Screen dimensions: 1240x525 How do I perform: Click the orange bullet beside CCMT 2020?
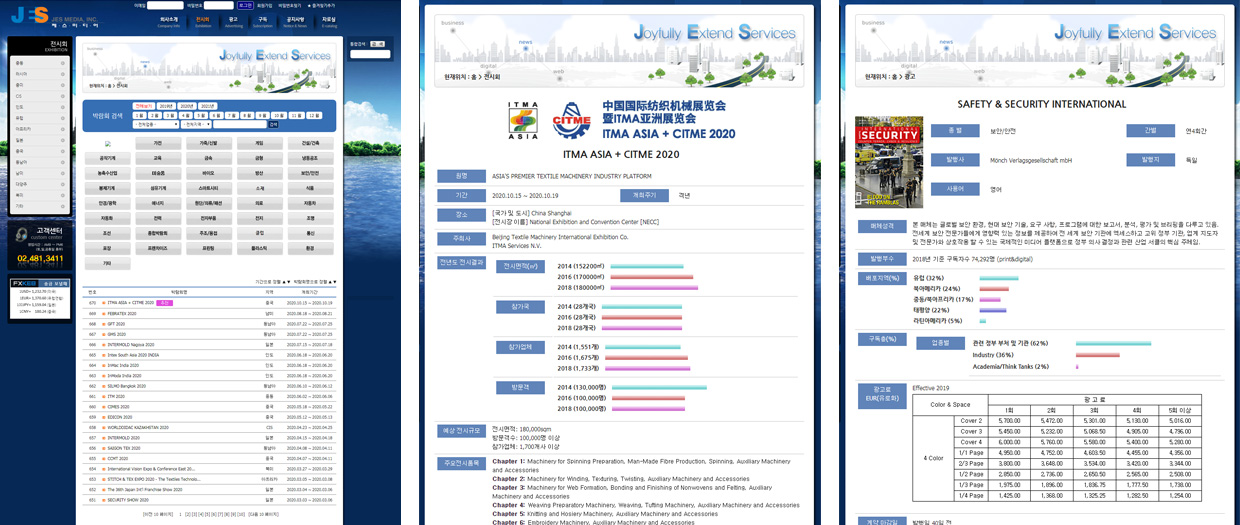pos(104,459)
